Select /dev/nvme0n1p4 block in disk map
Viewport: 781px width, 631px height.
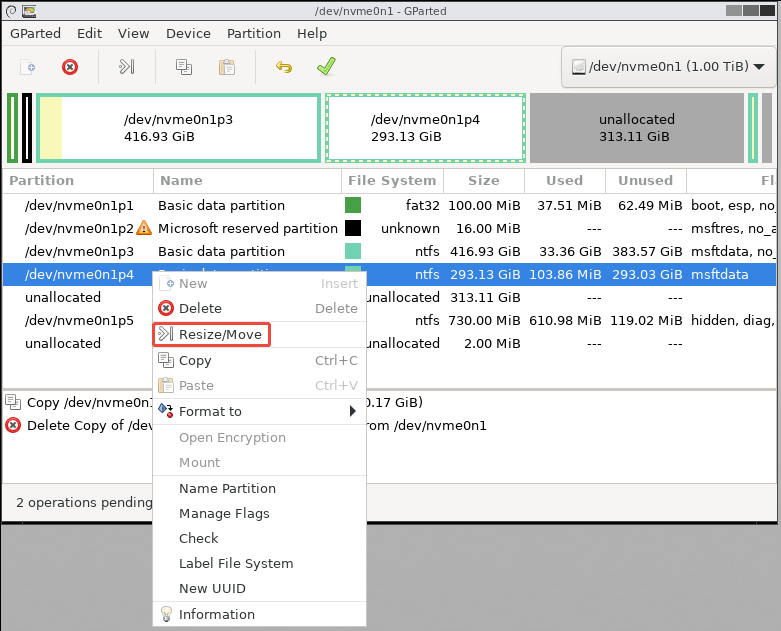[425, 128]
